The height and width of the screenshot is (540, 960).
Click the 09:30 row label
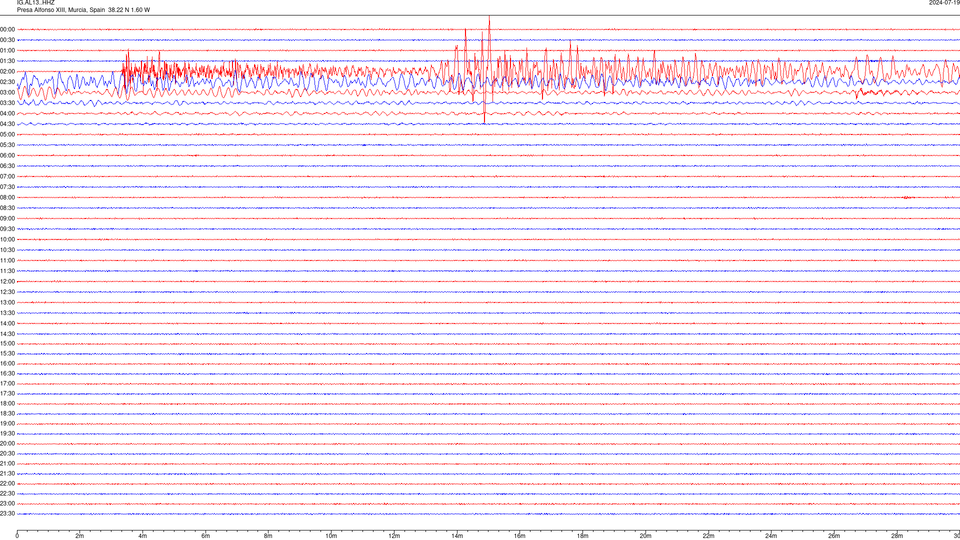(7, 229)
